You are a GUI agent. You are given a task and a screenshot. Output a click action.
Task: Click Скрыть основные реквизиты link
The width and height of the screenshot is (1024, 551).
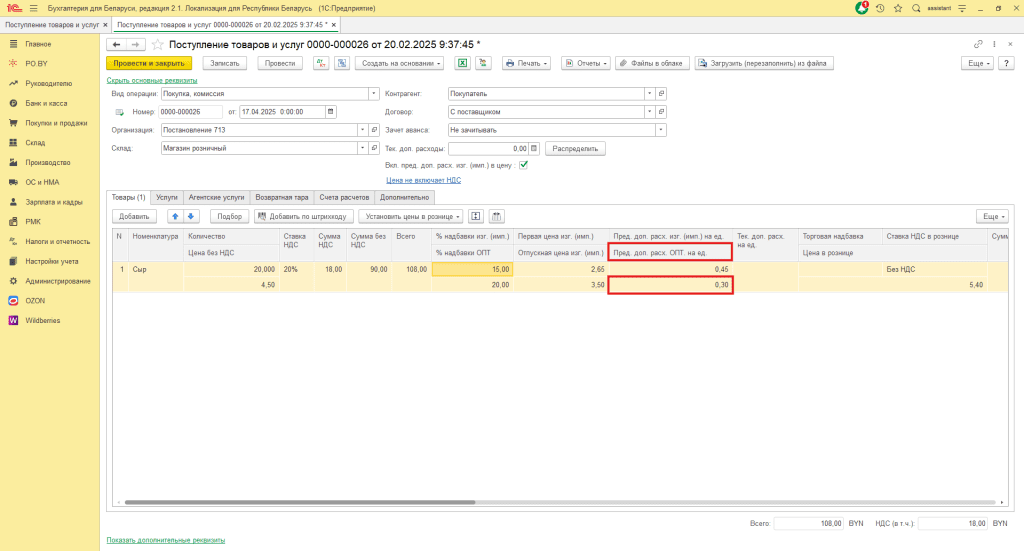point(152,80)
